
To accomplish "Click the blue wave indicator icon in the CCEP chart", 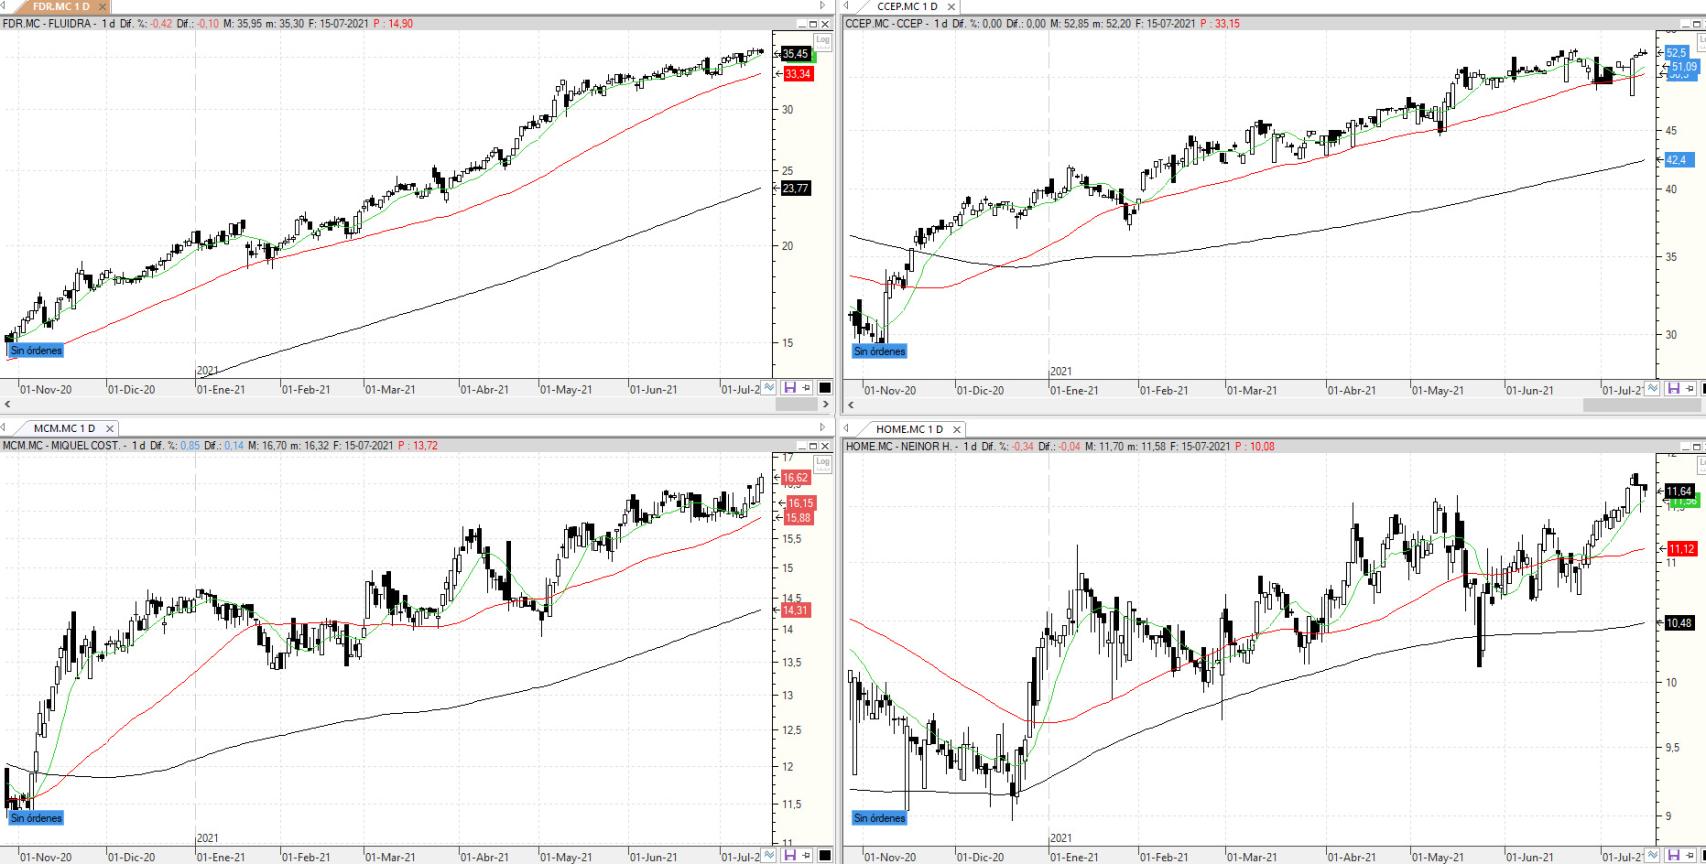I will 1652,389.
